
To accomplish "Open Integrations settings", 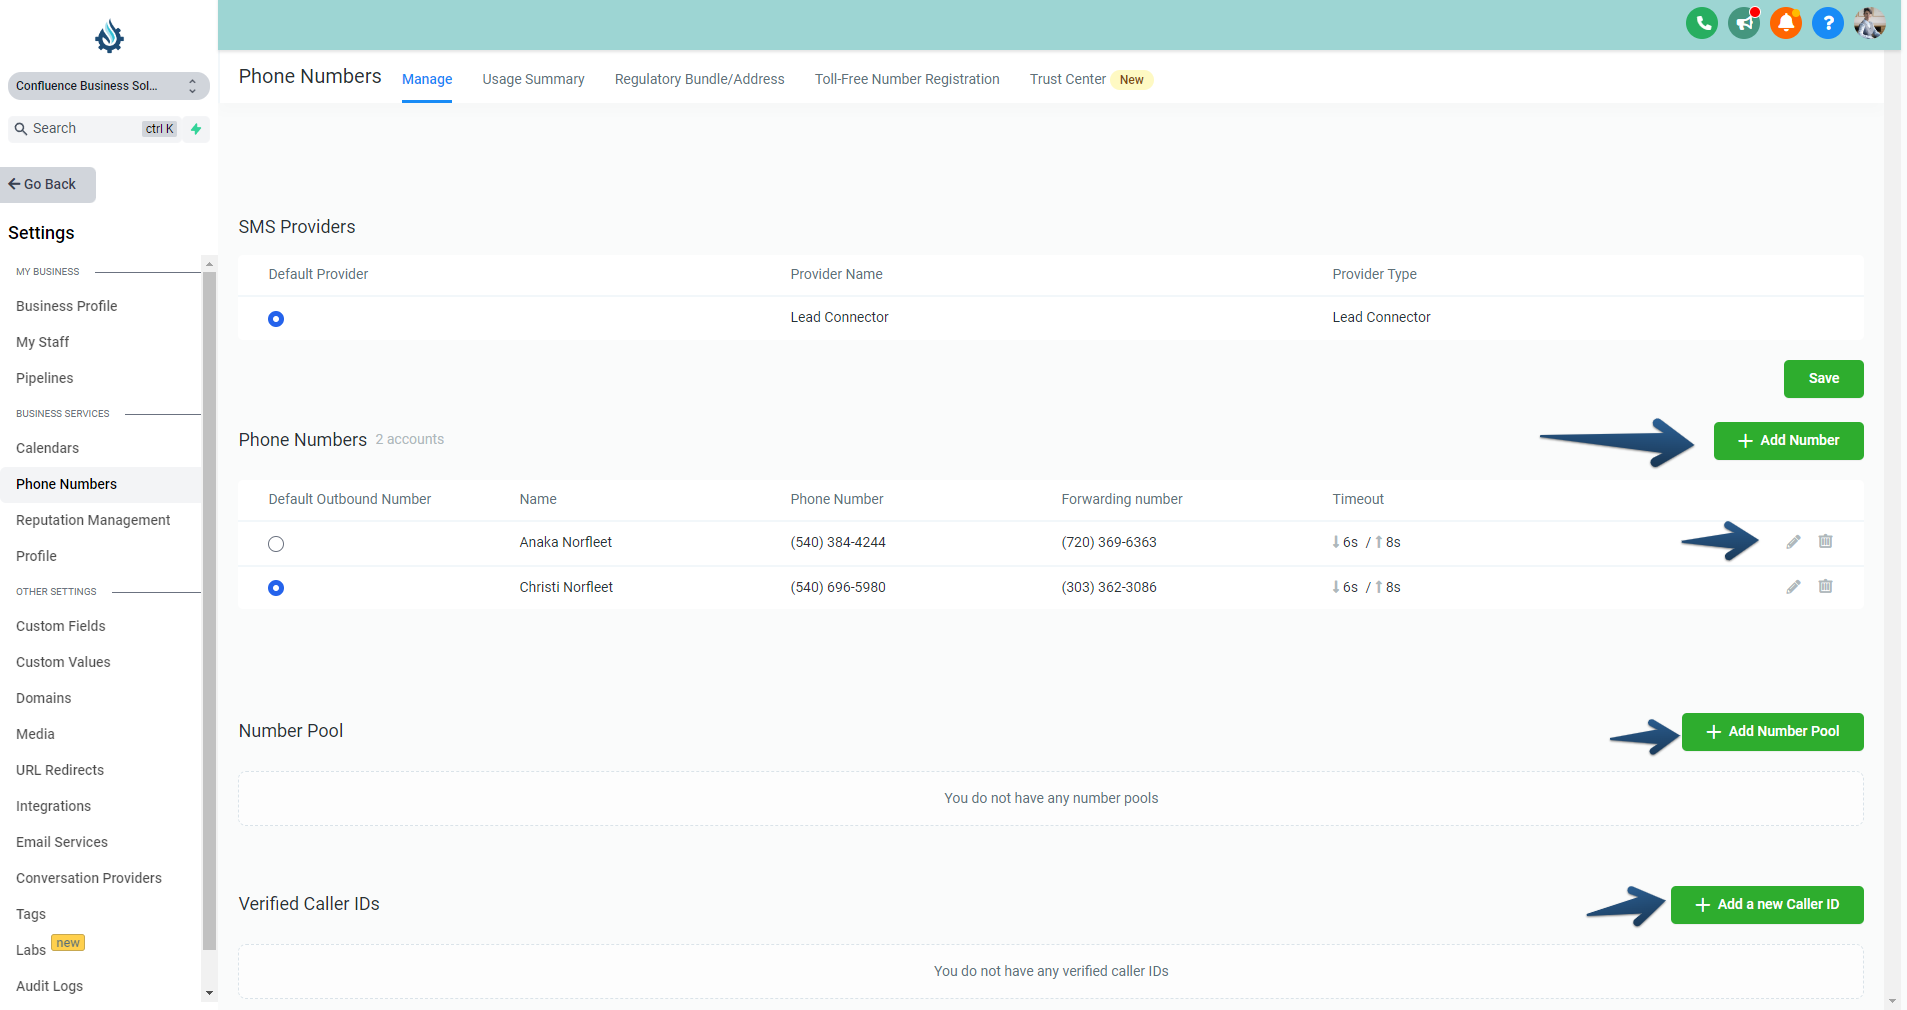I will (53, 806).
